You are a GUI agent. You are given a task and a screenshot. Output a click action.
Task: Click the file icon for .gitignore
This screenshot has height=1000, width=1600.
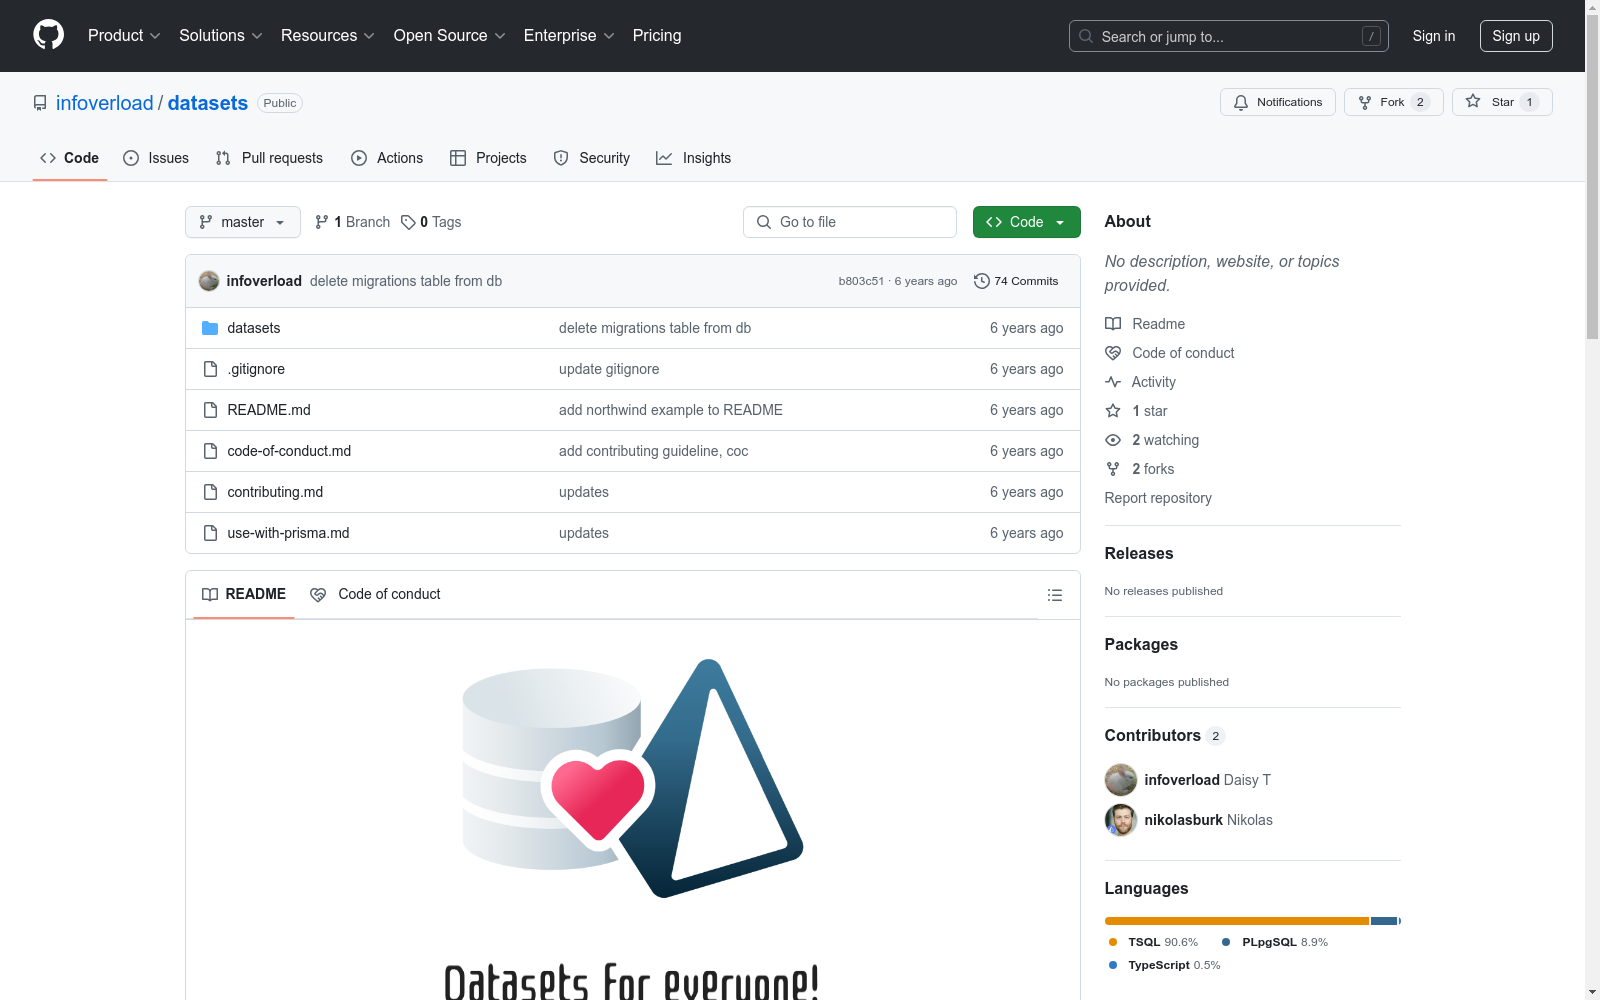pos(210,369)
